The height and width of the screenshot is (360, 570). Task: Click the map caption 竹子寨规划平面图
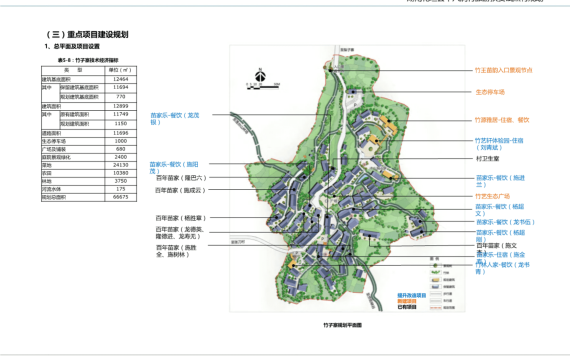[x=342, y=325]
